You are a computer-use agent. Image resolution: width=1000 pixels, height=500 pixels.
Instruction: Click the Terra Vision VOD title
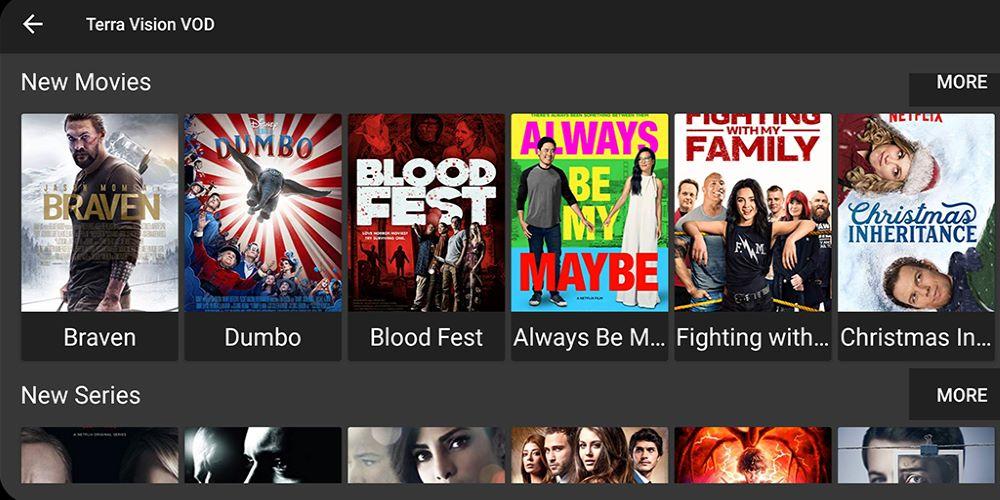tap(150, 25)
